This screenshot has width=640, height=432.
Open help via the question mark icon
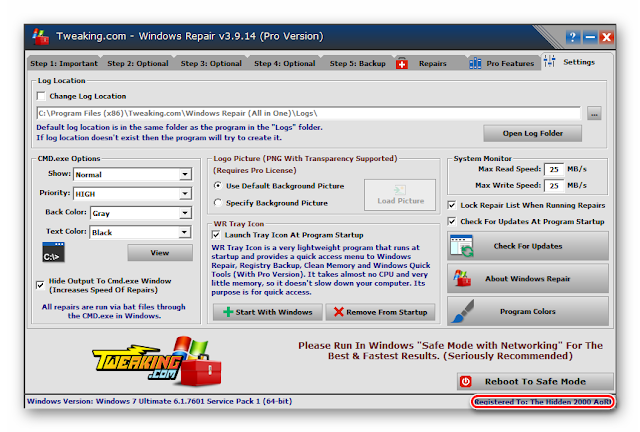point(572,37)
